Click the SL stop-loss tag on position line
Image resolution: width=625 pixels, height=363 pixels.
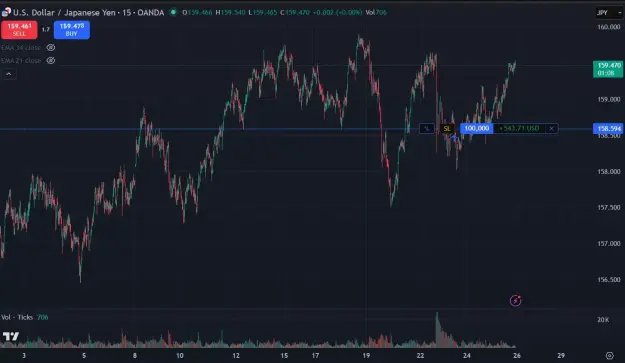(447, 129)
